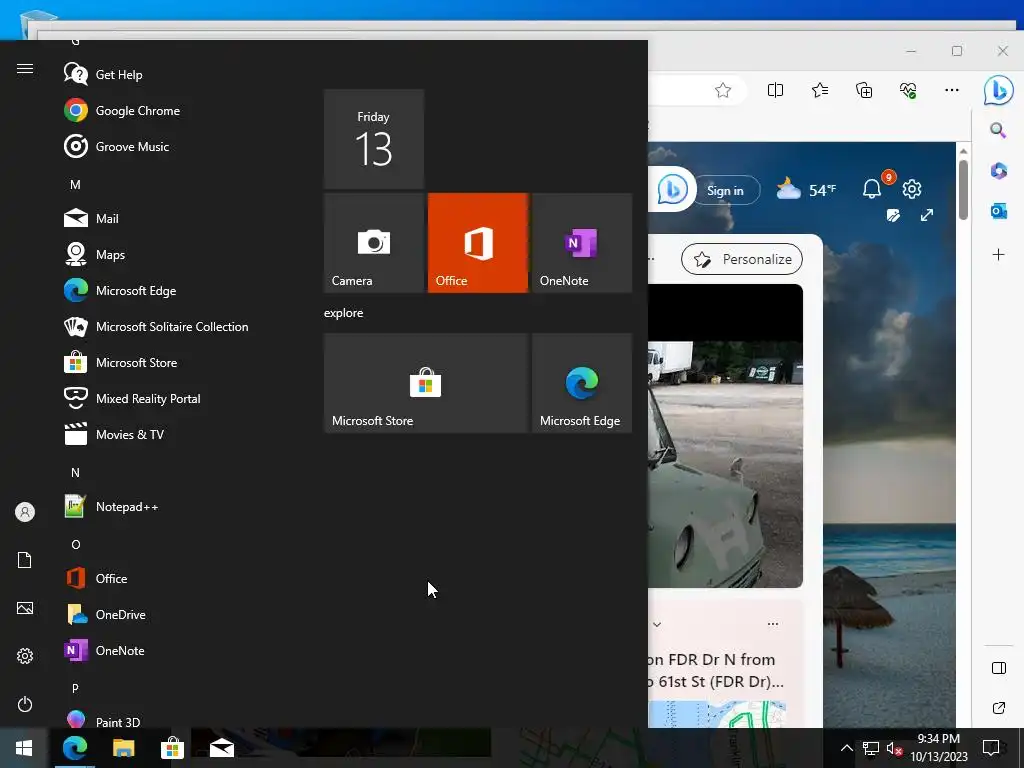Open Edge Settings and more menu
This screenshot has height=768, width=1024.
coord(952,90)
